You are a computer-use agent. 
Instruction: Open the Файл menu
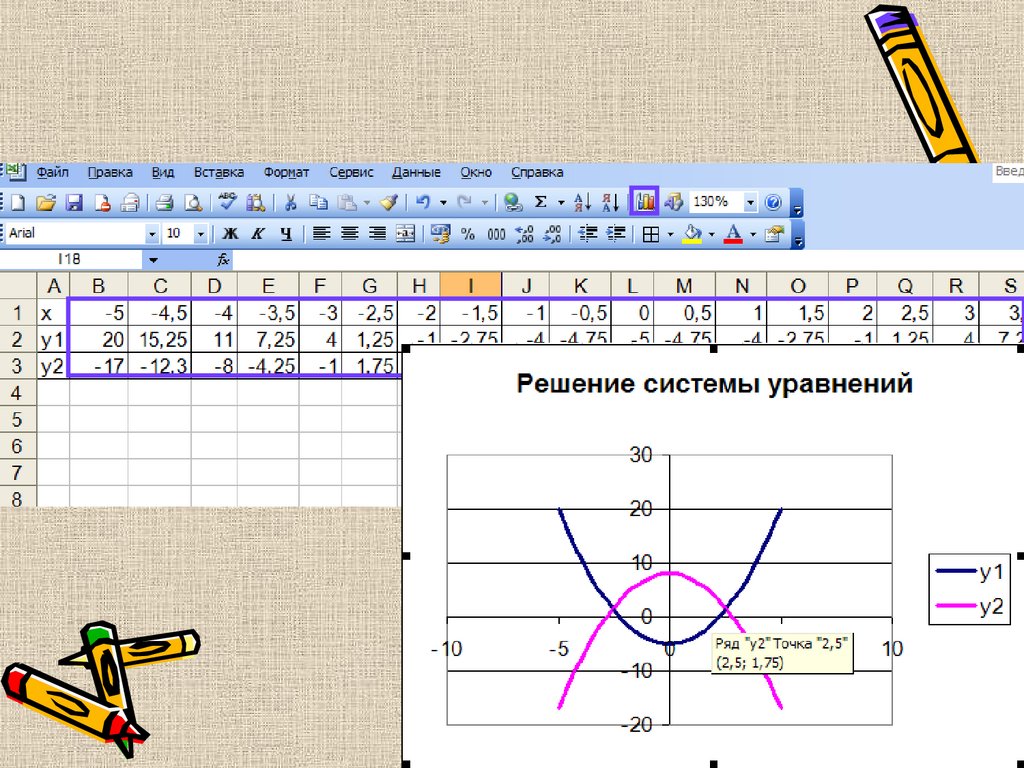click(52, 172)
